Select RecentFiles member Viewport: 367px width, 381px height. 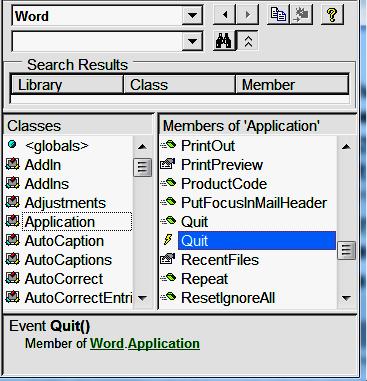220,260
